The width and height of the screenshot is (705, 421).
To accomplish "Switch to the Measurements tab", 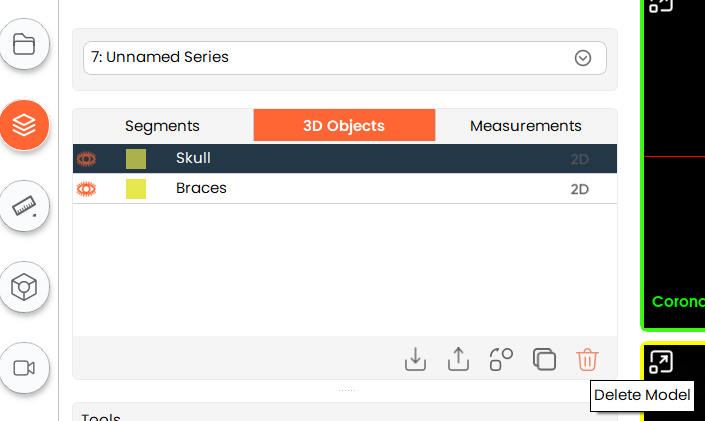I will [x=525, y=126].
